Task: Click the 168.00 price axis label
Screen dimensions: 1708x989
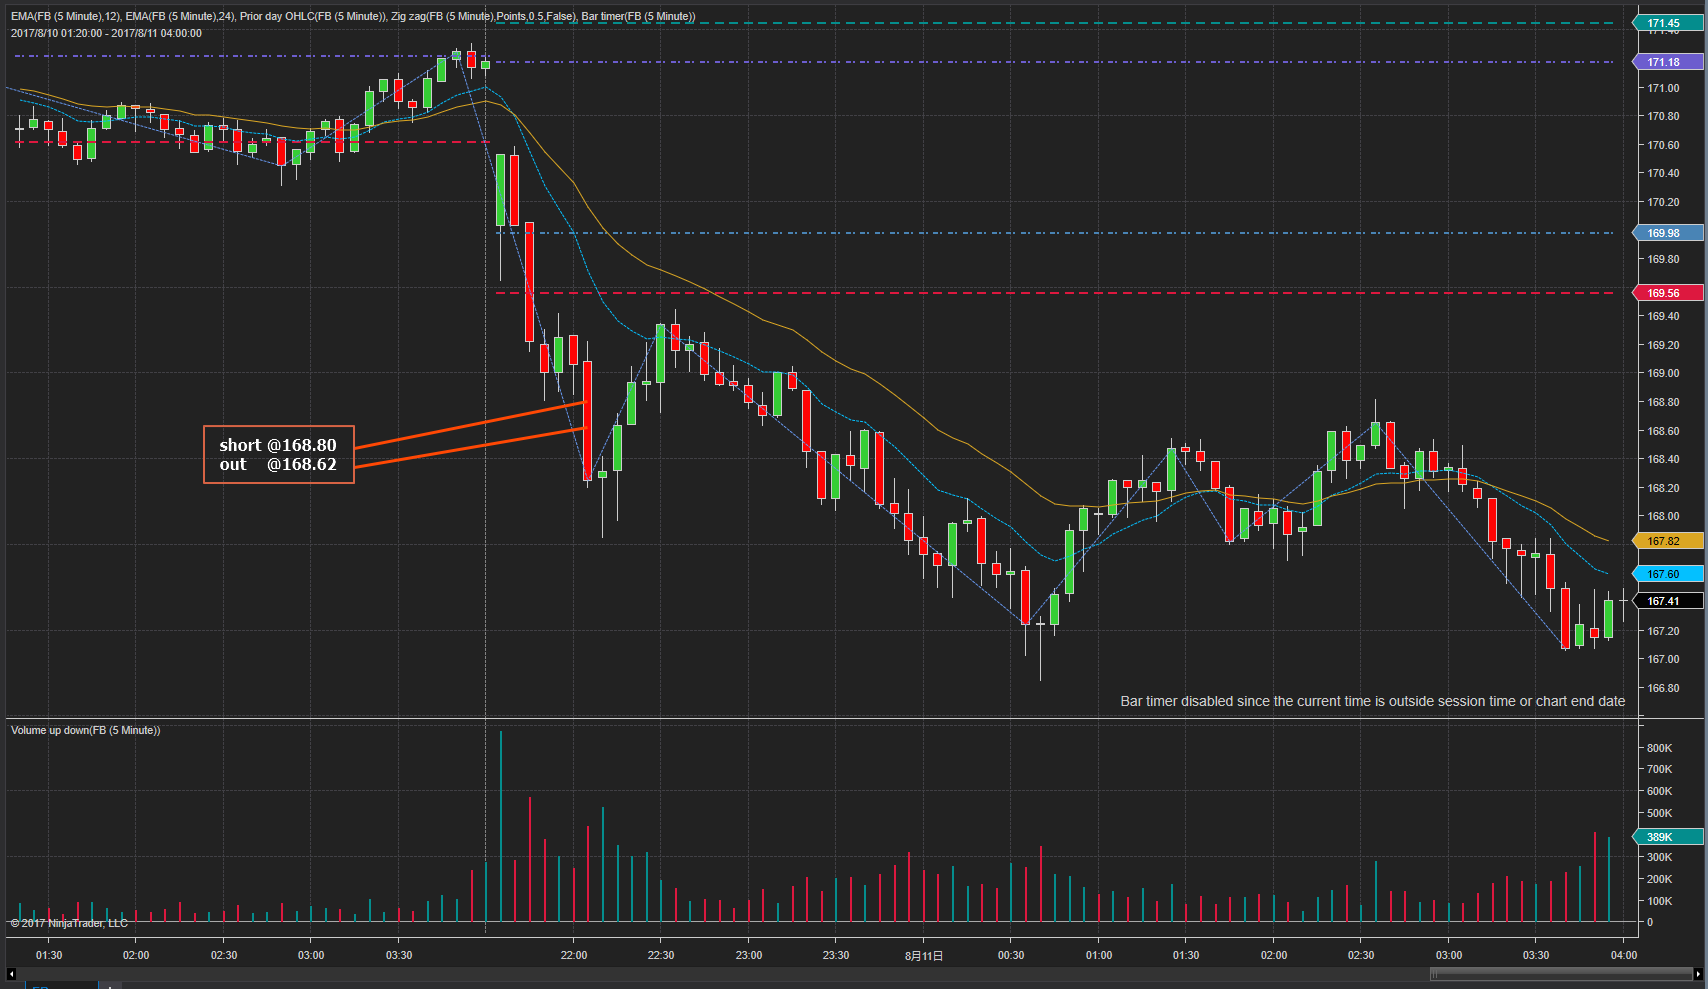Action: click(x=1664, y=516)
